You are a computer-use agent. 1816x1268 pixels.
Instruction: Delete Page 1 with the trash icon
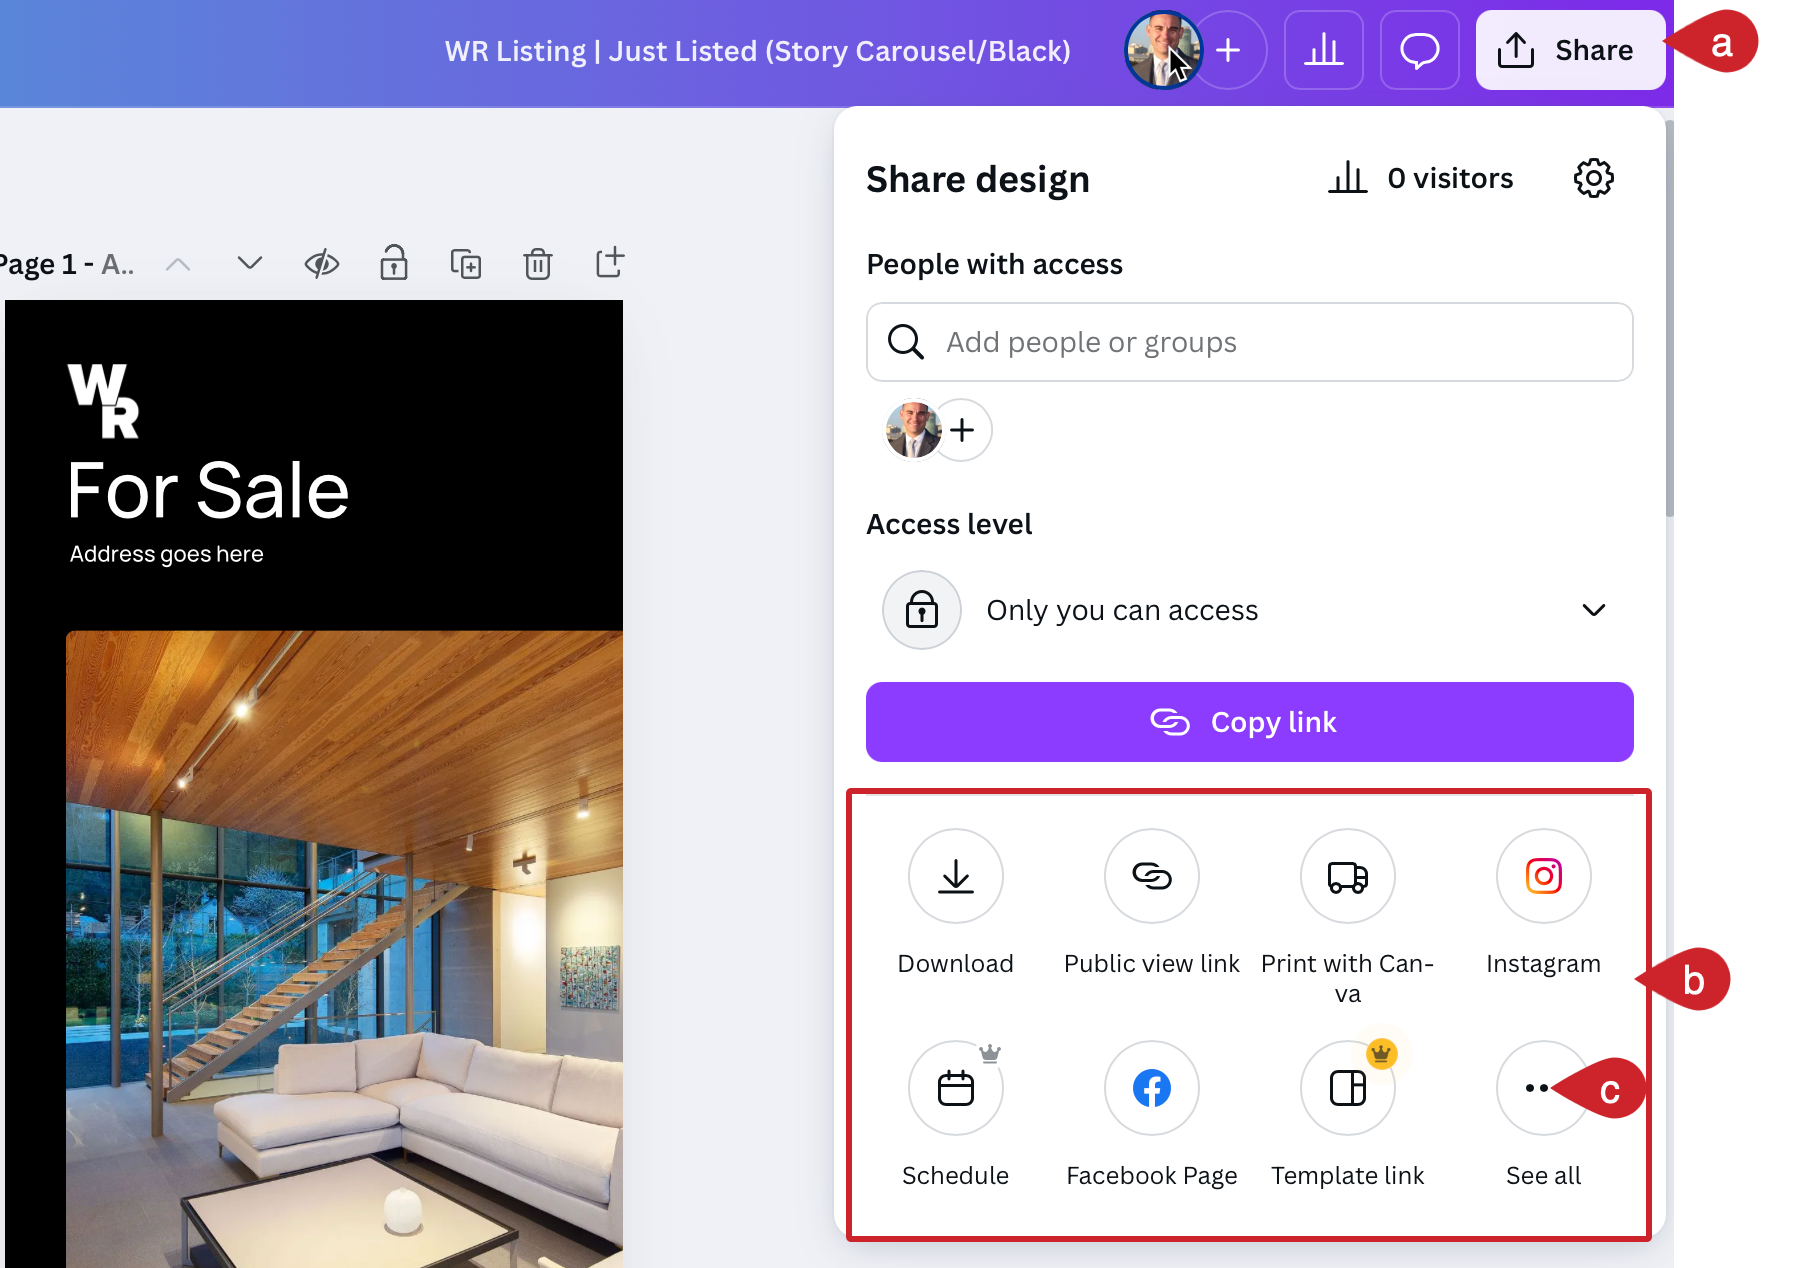point(537,263)
